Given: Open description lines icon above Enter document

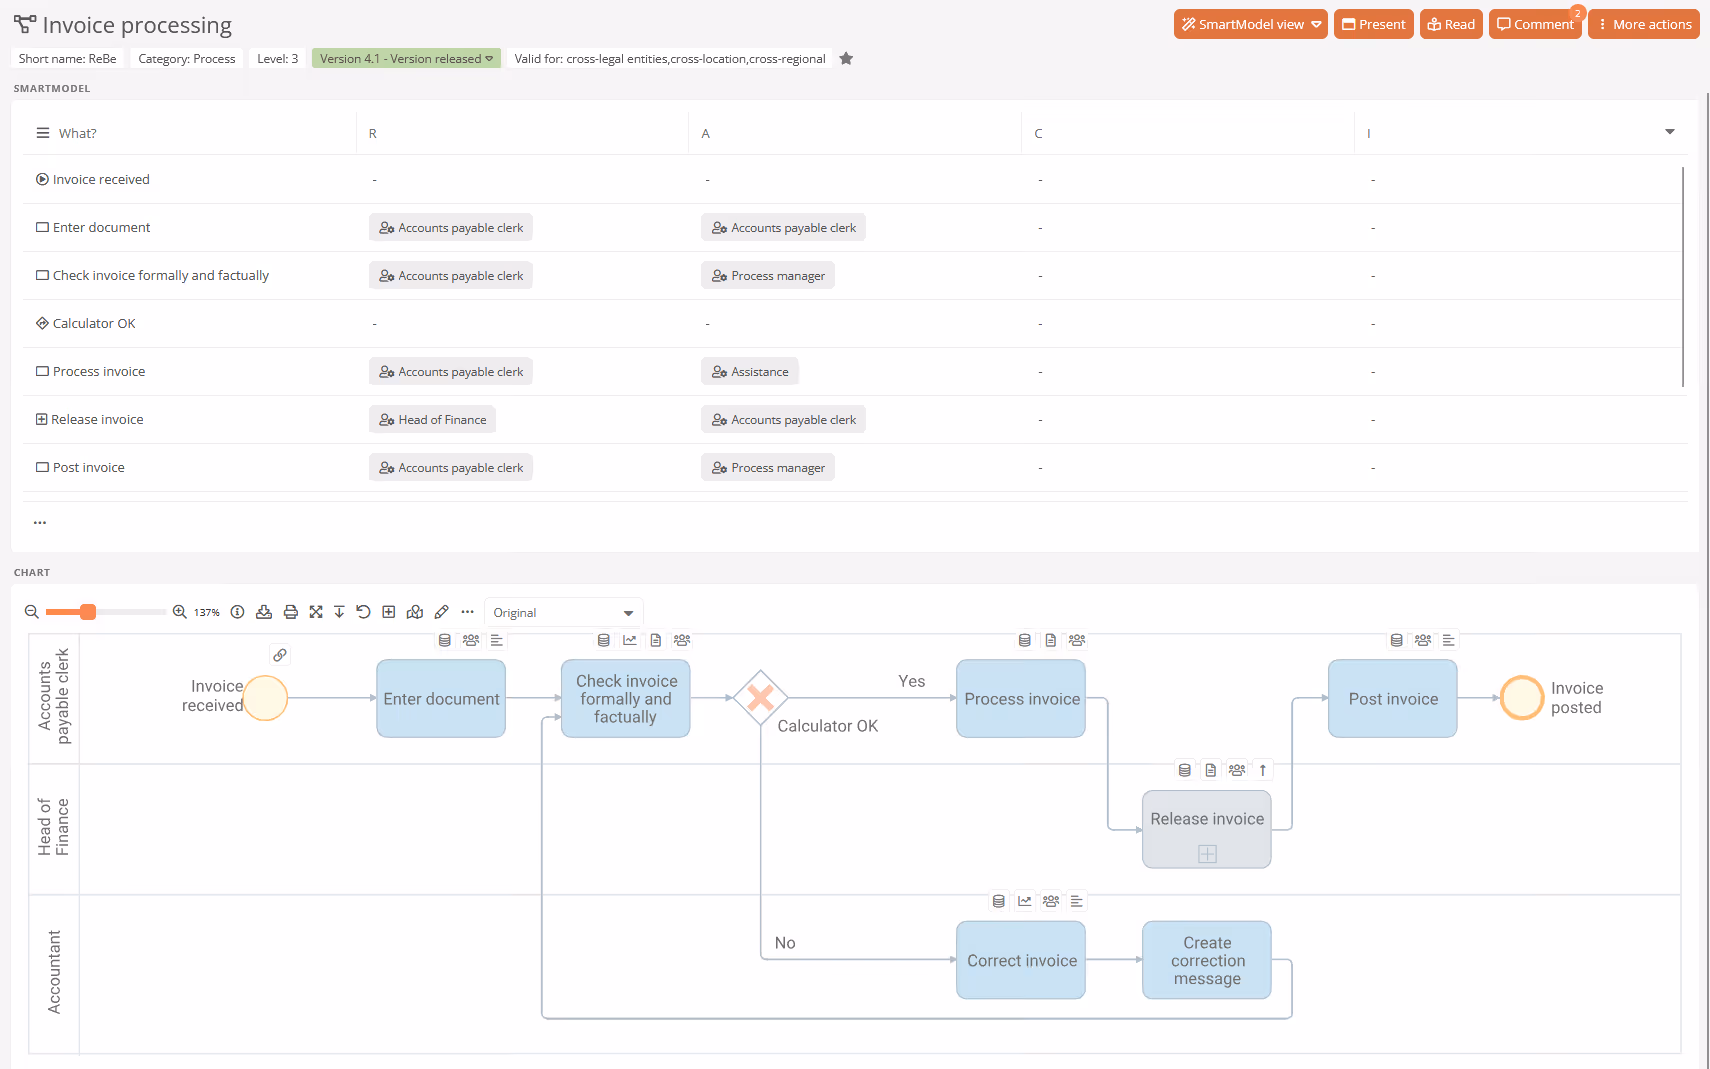Looking at the screenshot, I should point(497,640).
